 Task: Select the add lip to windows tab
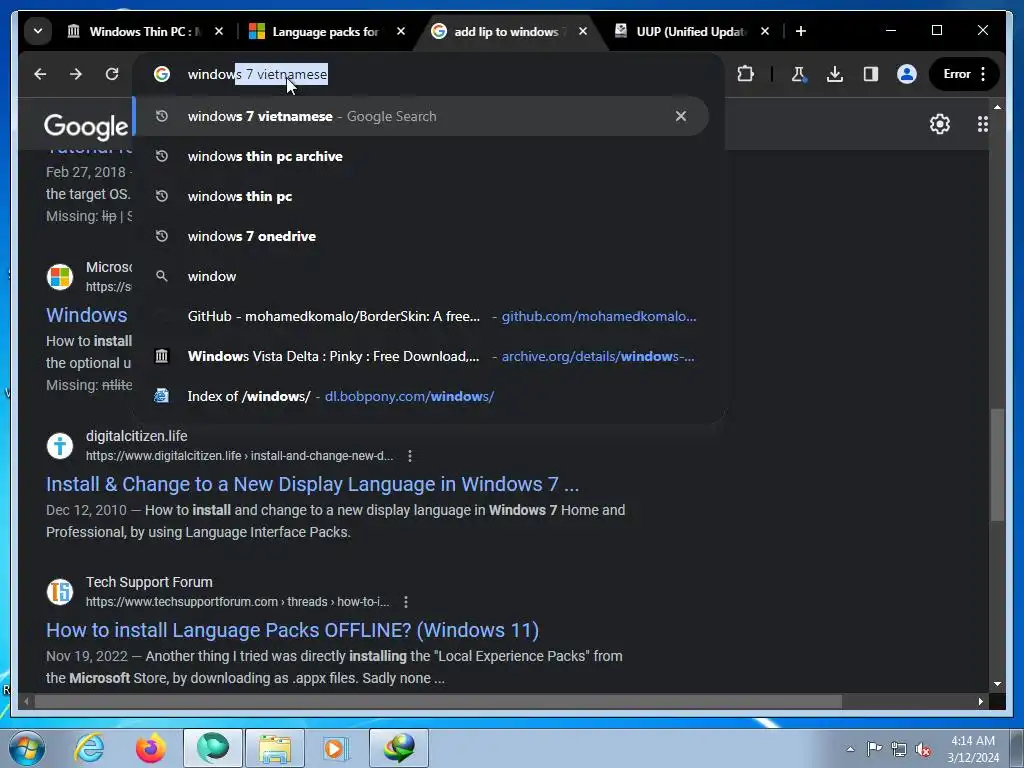click(x=509, y=31)
